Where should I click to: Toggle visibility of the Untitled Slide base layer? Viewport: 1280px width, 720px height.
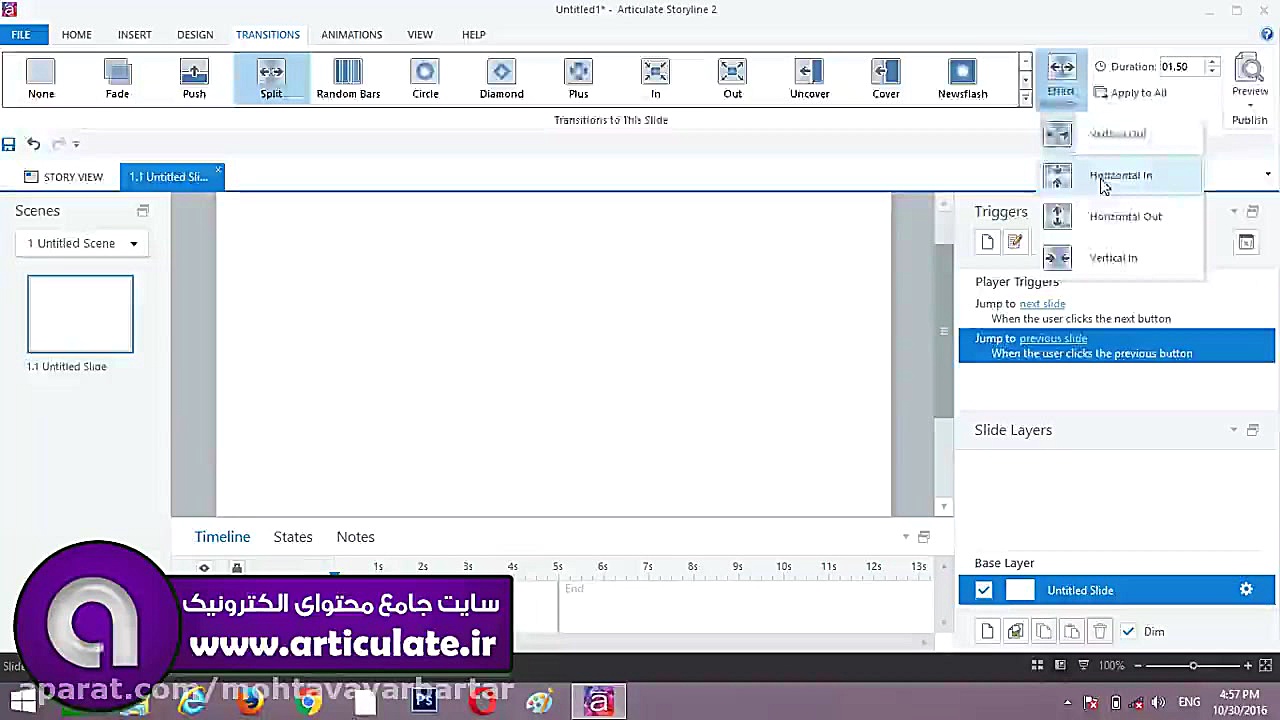[x=983, y=590]
